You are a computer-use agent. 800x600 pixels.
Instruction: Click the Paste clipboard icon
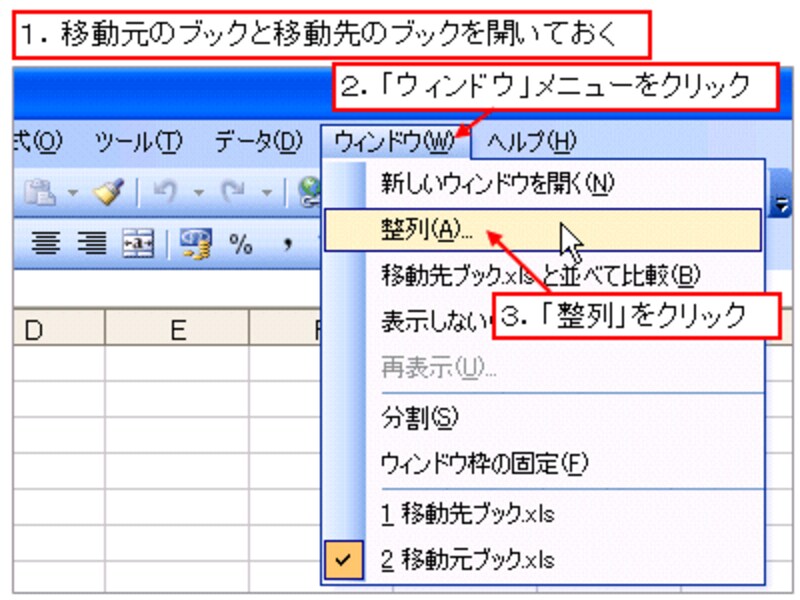tap(40, 193)
